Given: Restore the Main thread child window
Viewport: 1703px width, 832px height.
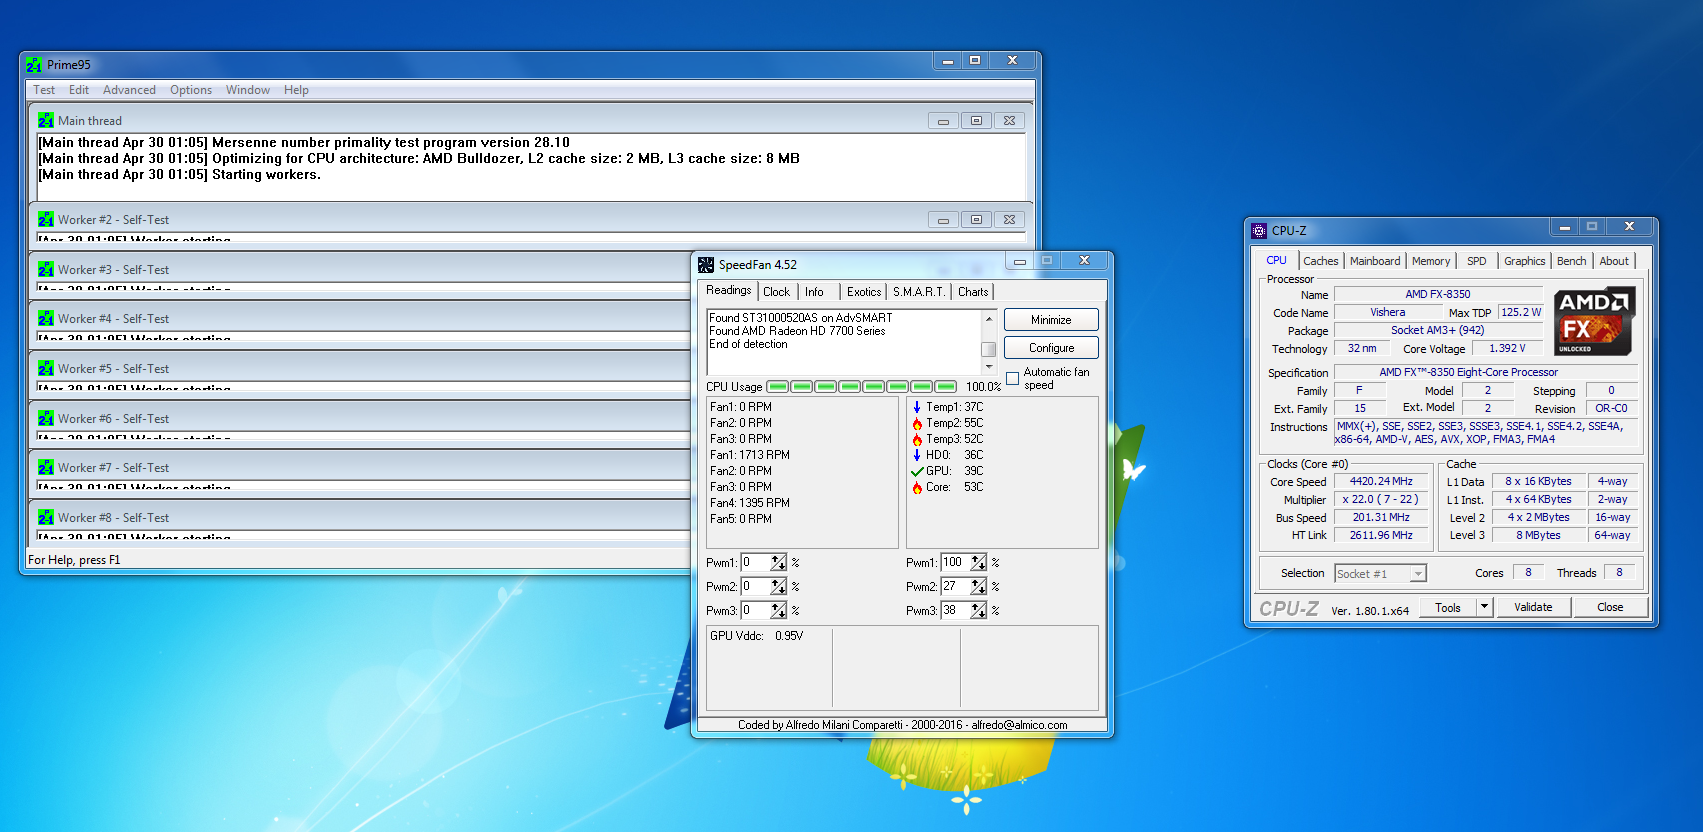Looking at the screenshot, I should click(x=976, y=121).
